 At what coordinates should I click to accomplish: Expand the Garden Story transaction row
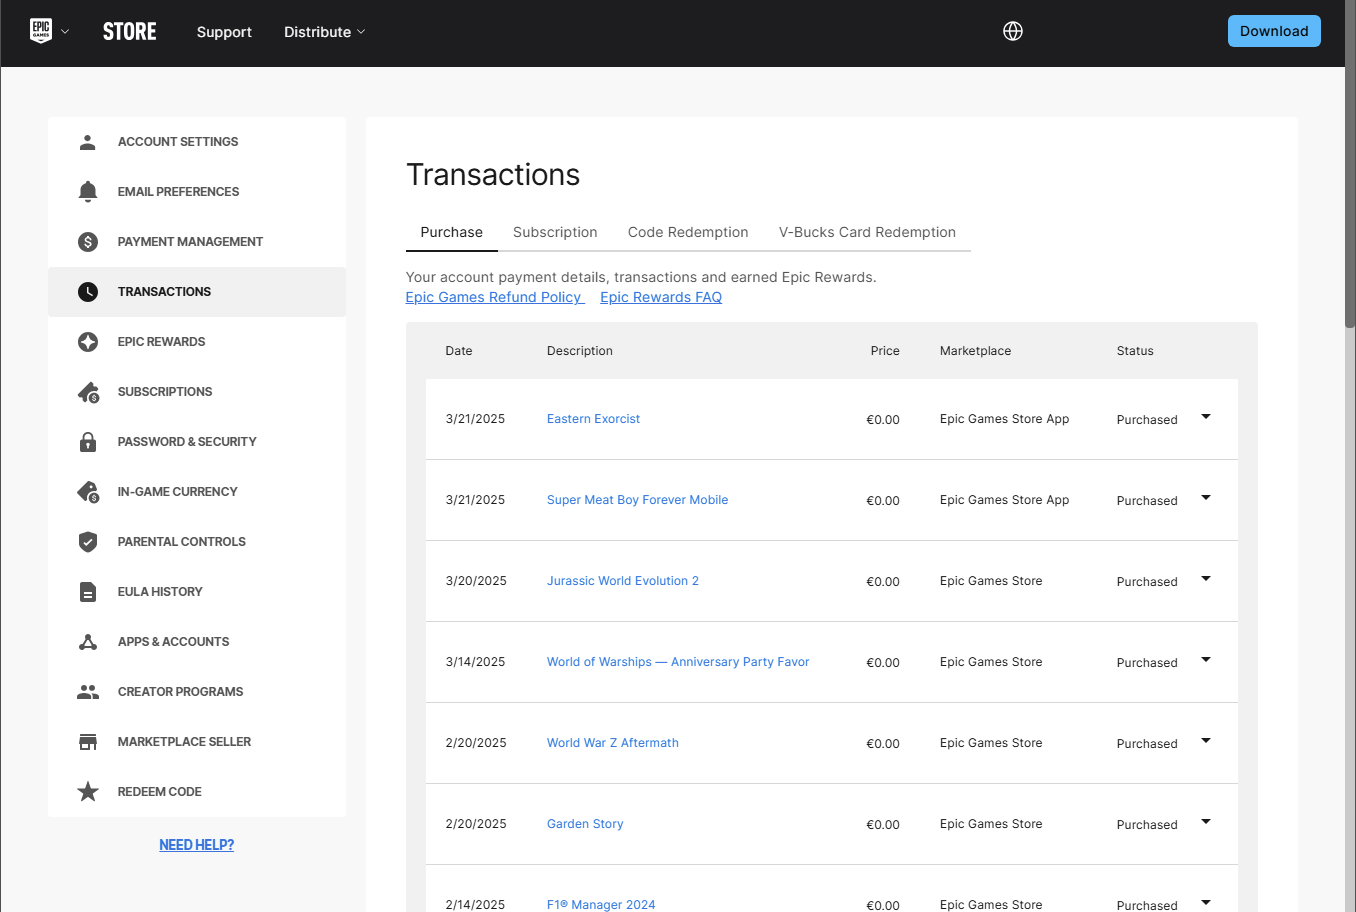(1206, 822)
